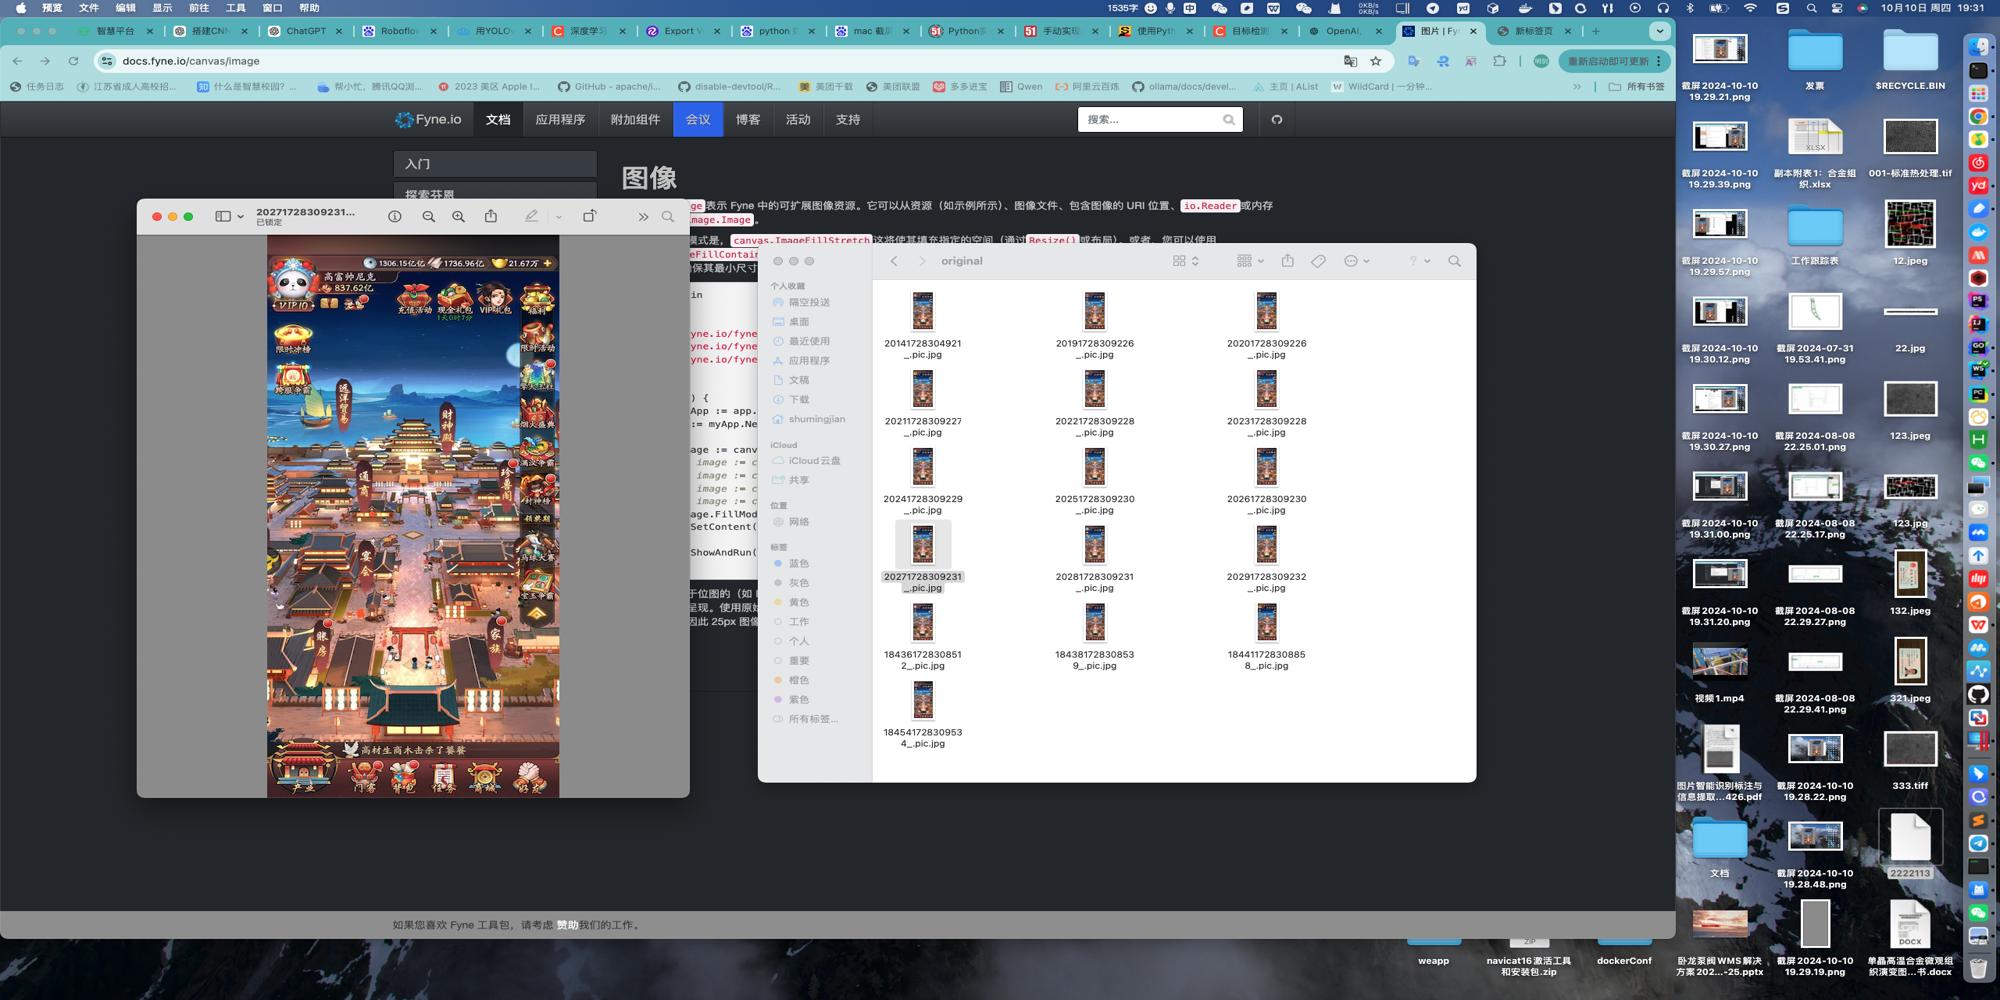Open Chrome extensions puzzle icon
The width and height of the screenshot is (2000, 1000).
click(x=1499, y=61)
